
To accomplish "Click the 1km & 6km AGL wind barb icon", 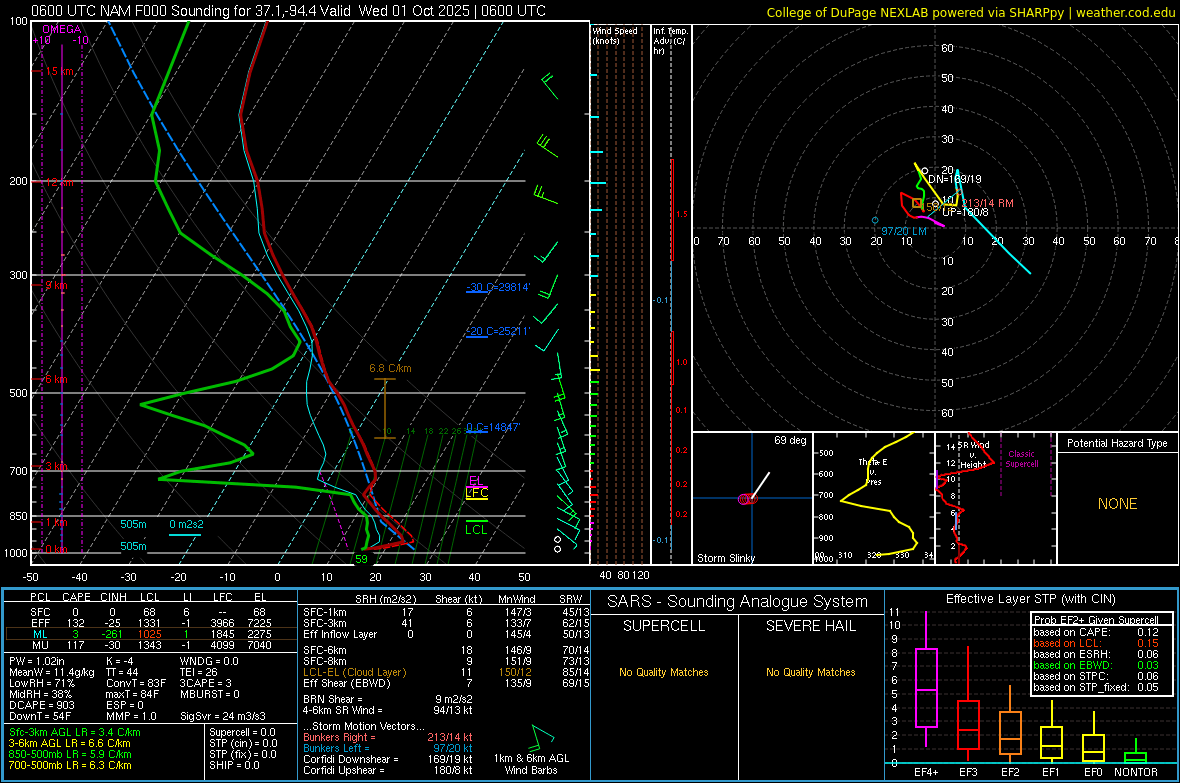I will point(542,737).
